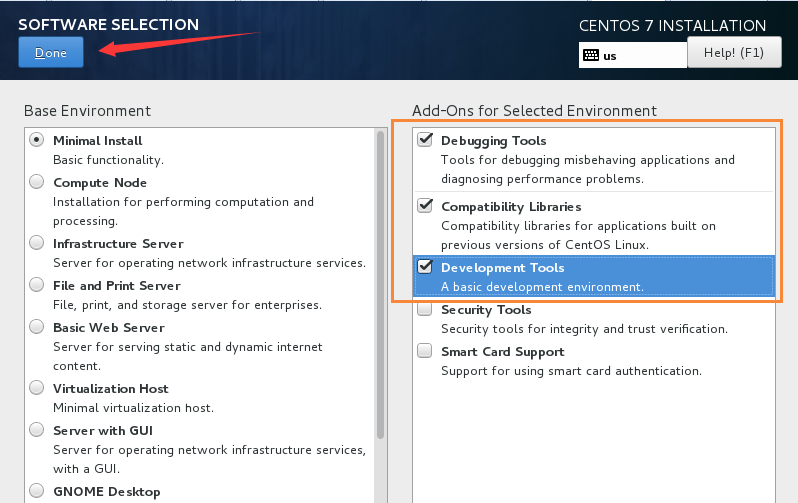This screenshot has width=798, height=503.
Task: Click 'Minimal virtualization host.' description
Action: click(133, 408)
